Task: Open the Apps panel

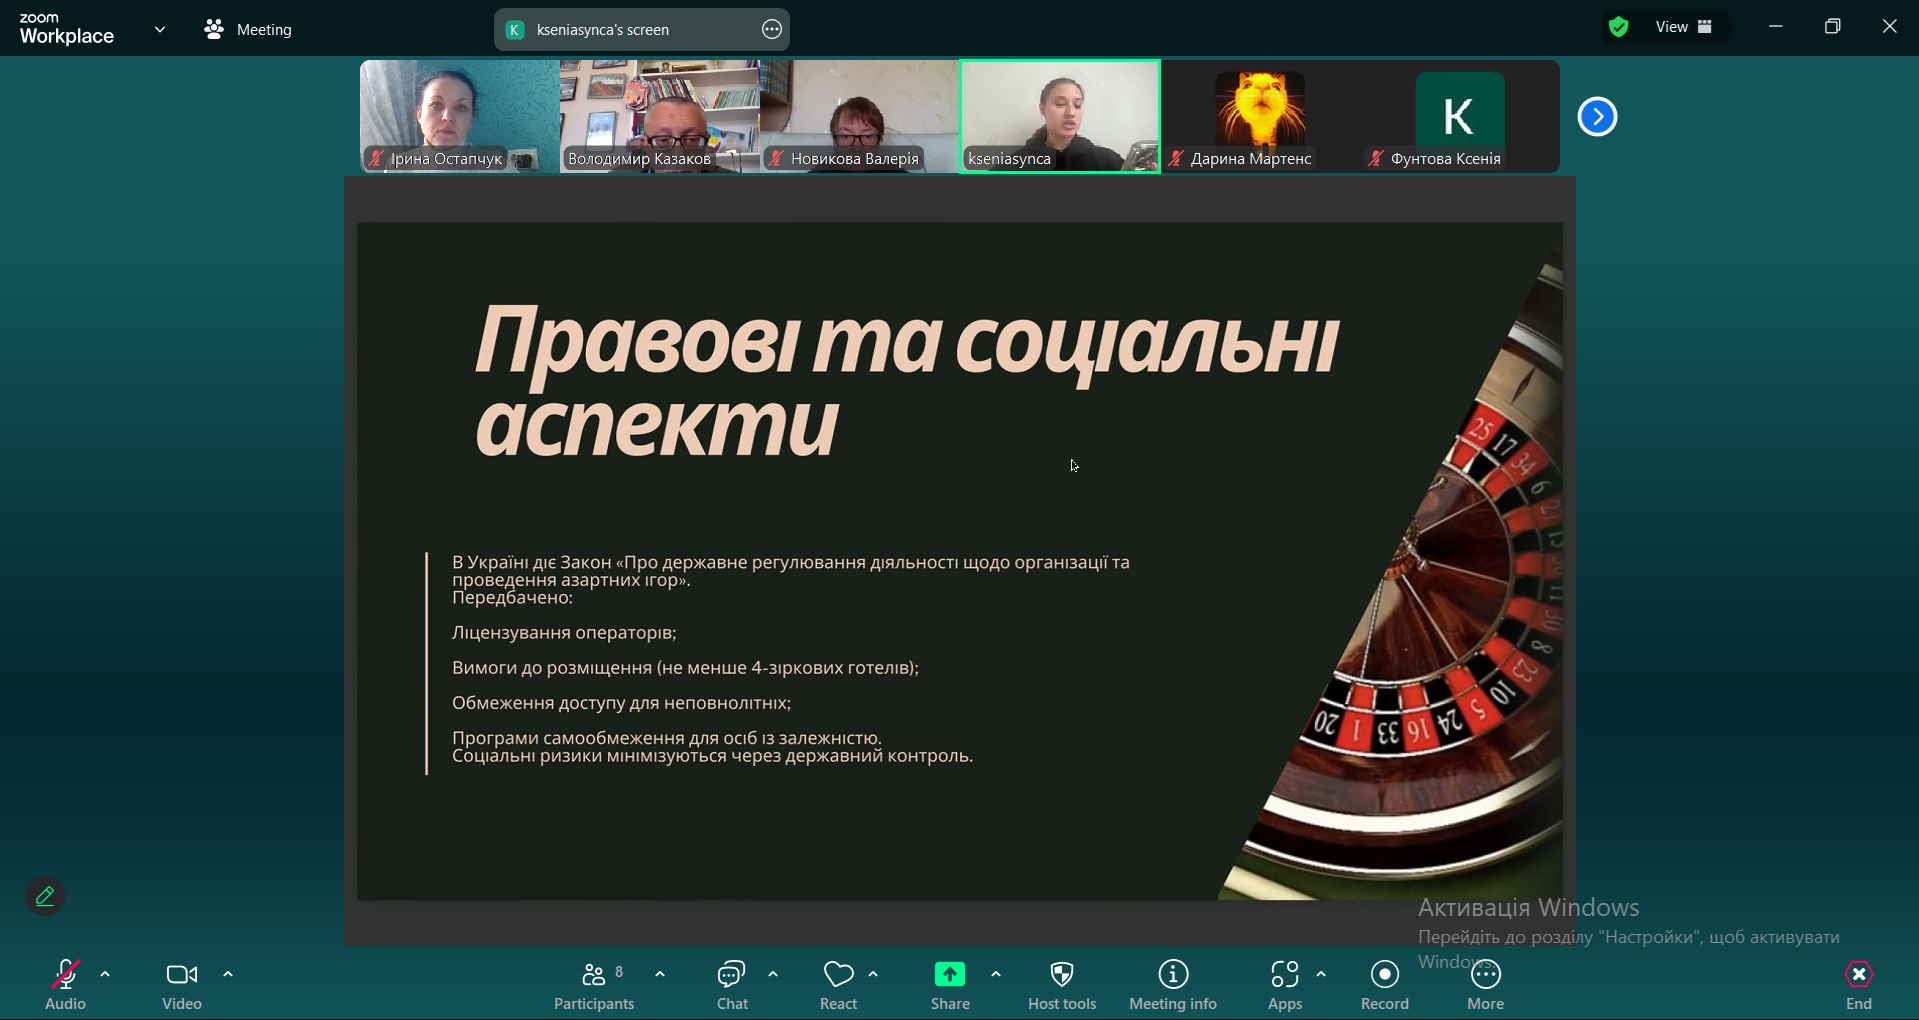Action: click(1285, 985)
